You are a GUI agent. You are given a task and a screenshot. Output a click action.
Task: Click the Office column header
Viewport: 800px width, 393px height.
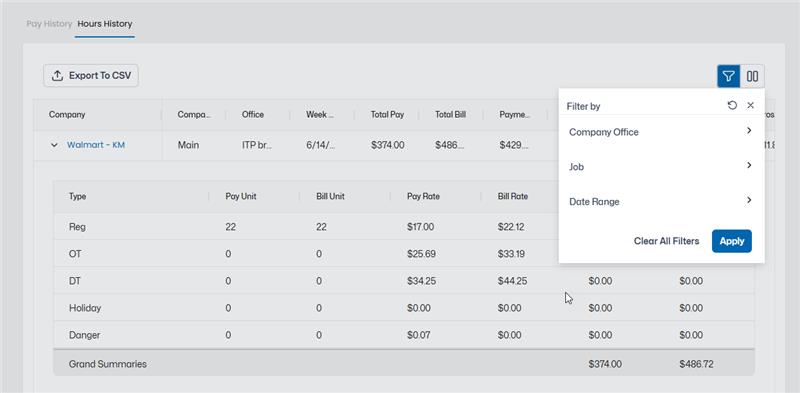[253, 114]
